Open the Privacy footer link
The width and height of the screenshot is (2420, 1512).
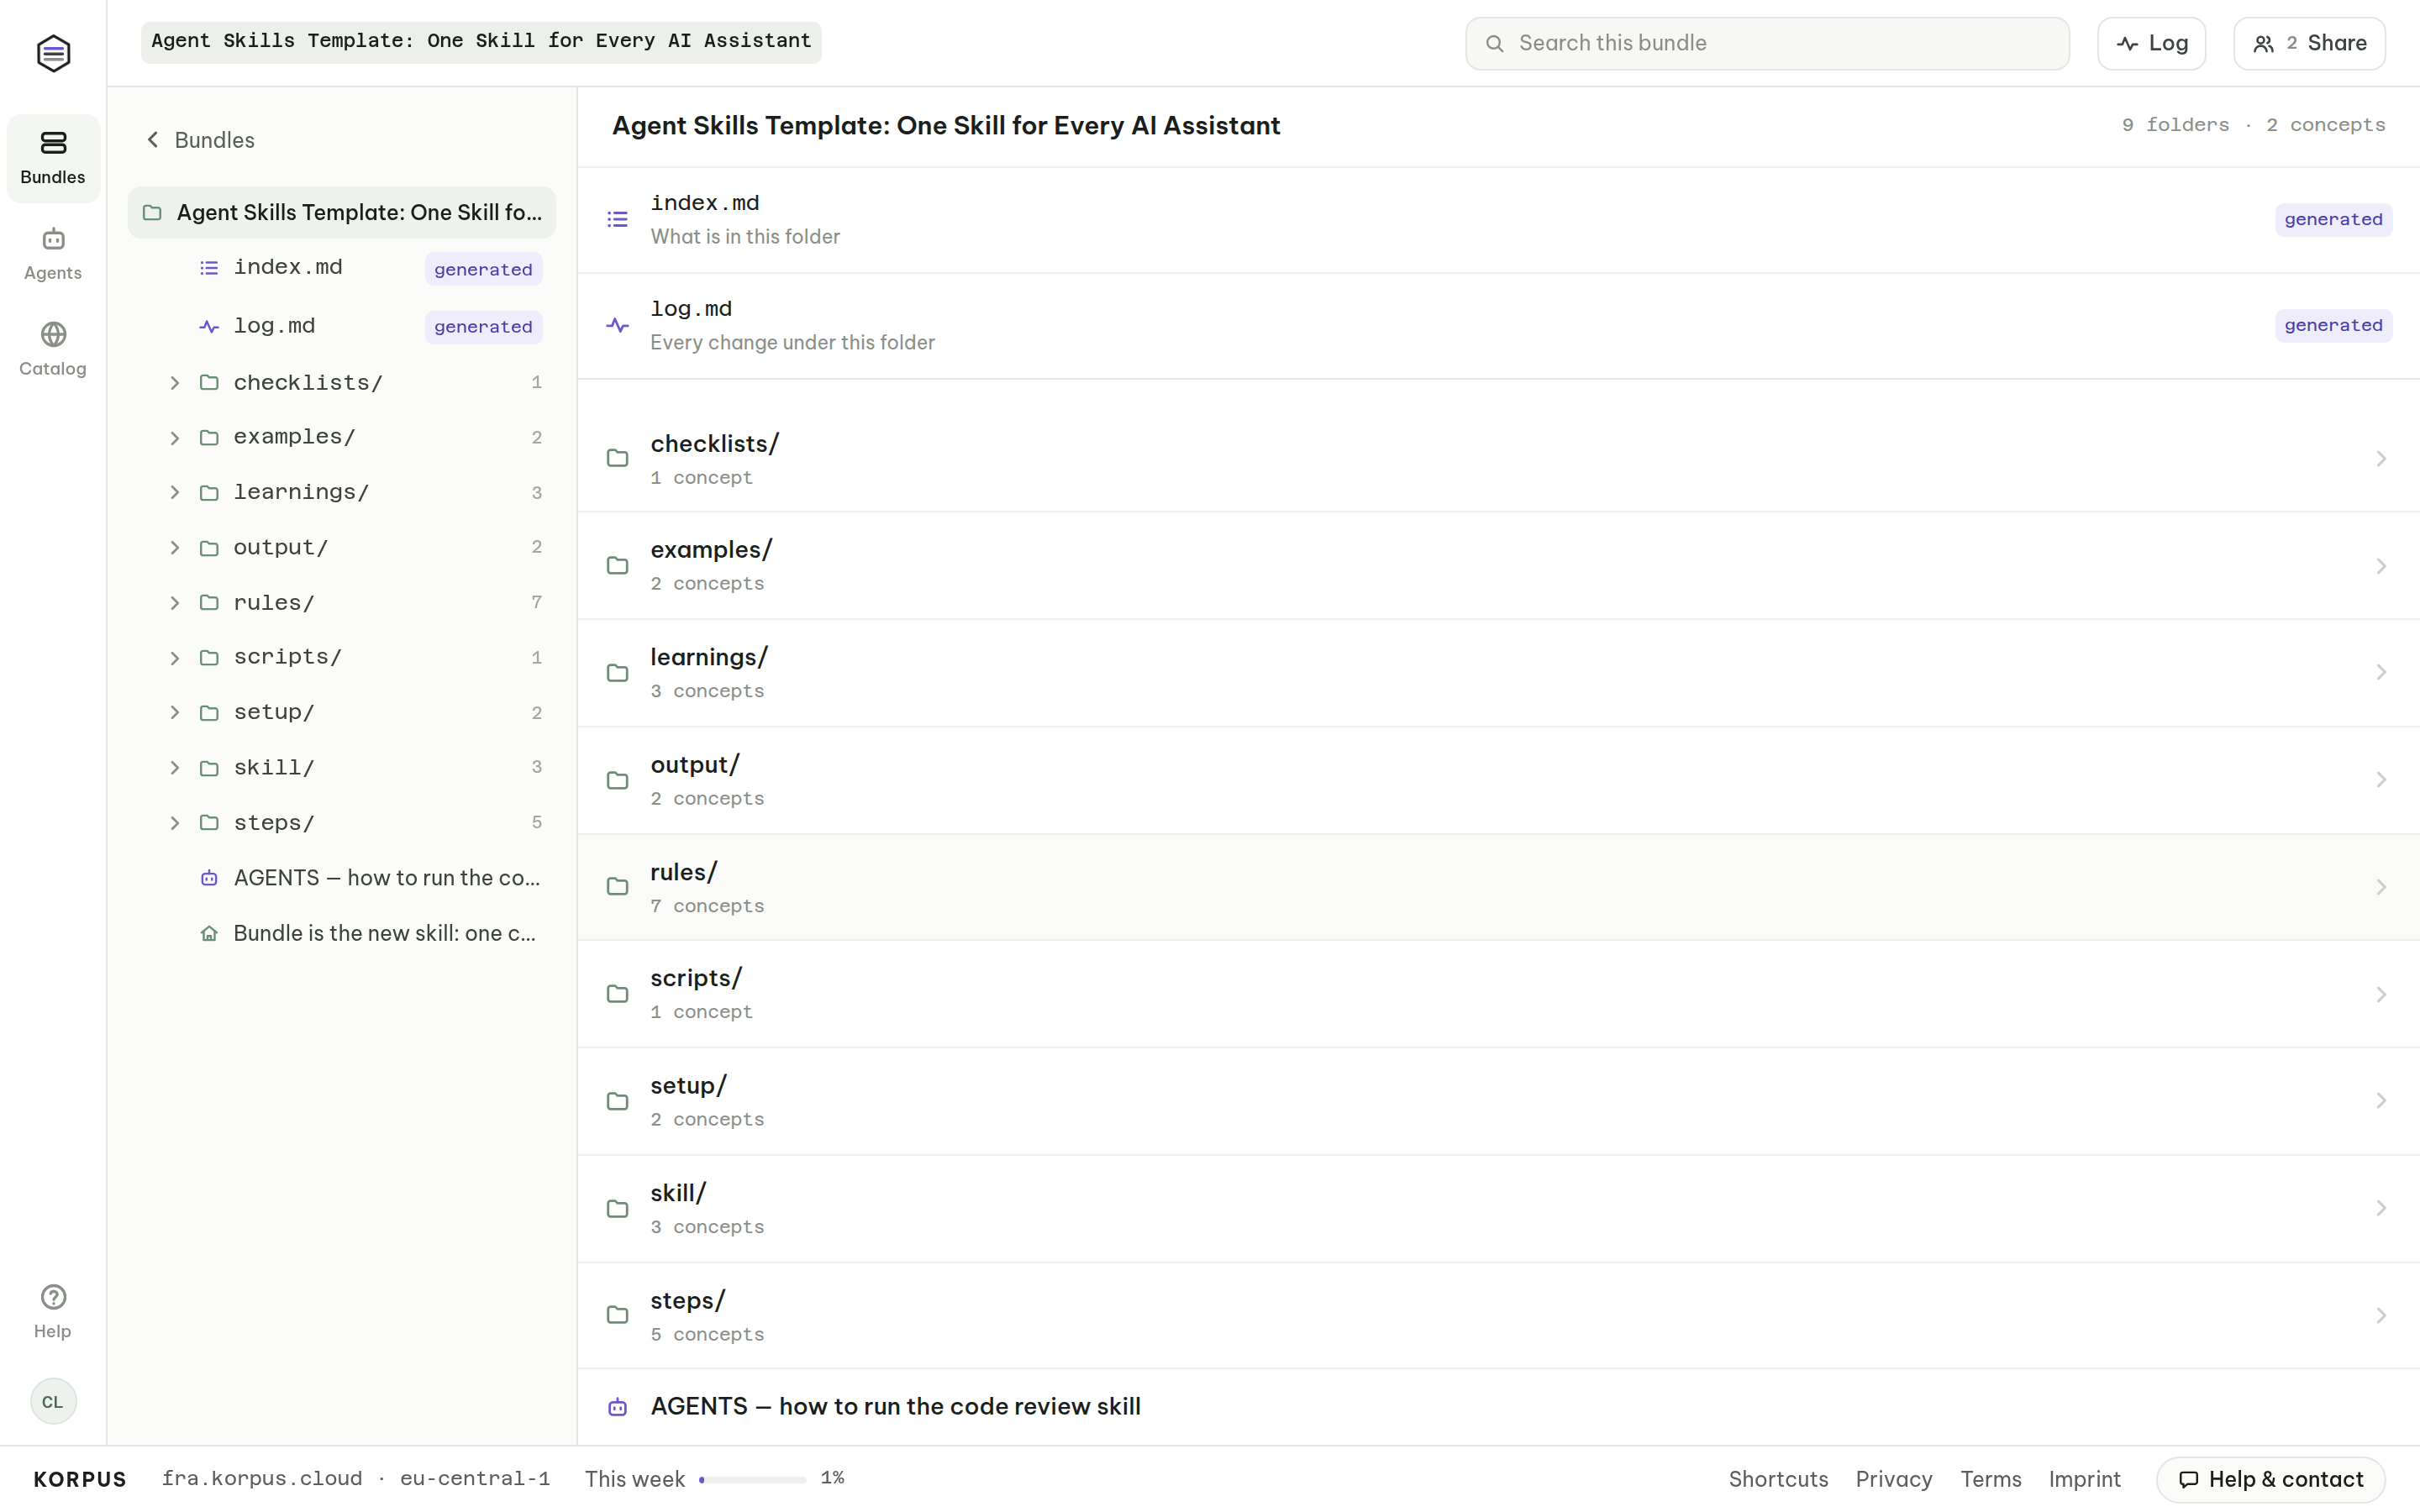point(1893,1479)
